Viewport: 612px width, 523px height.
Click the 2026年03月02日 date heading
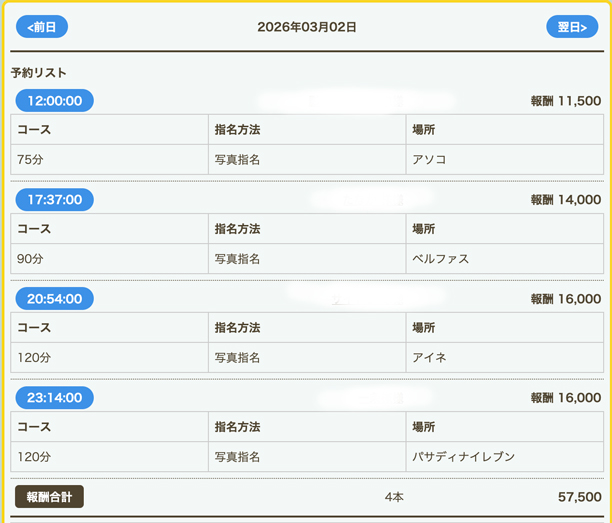click(306, 27)
